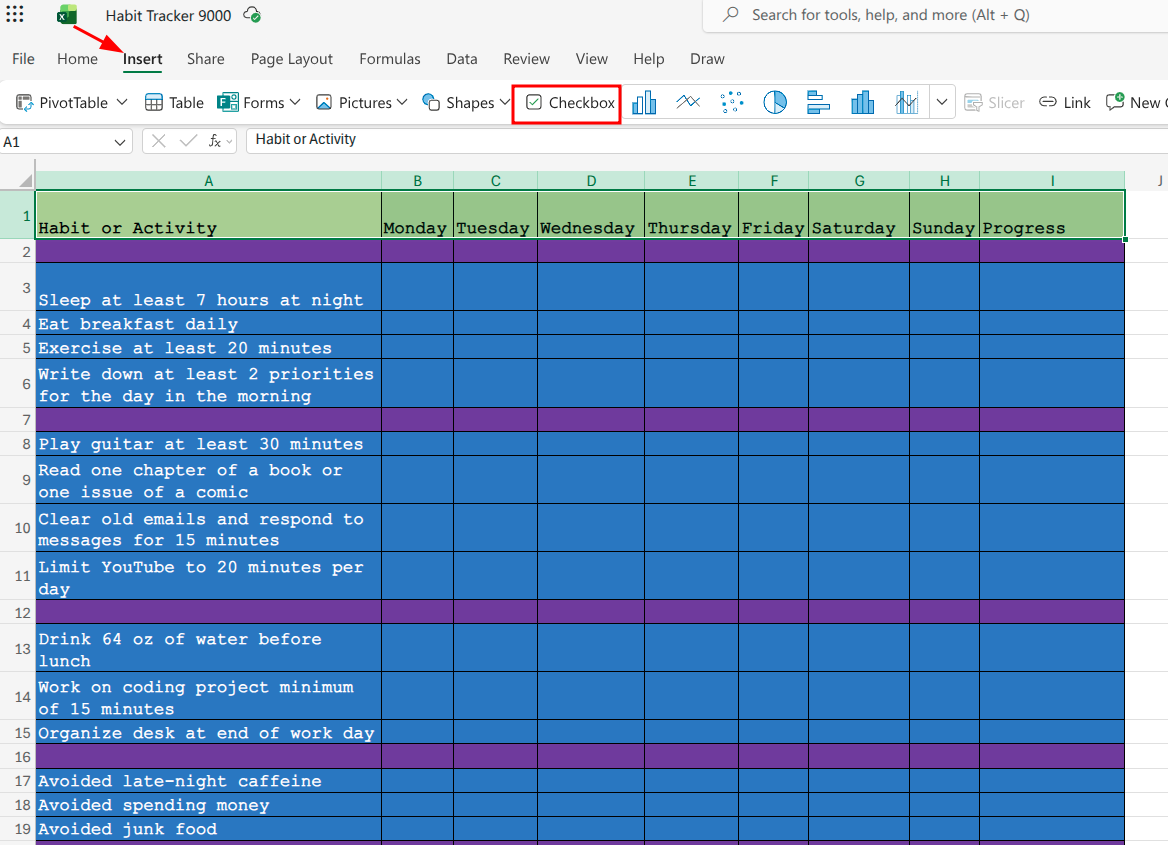Select row 7 header

(x=18, y=420)
